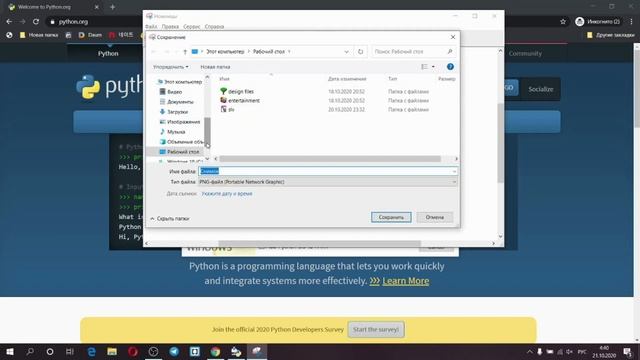Click design files folder icon
The width and height of the screenshot is (640, 360).
pos(223,91)
